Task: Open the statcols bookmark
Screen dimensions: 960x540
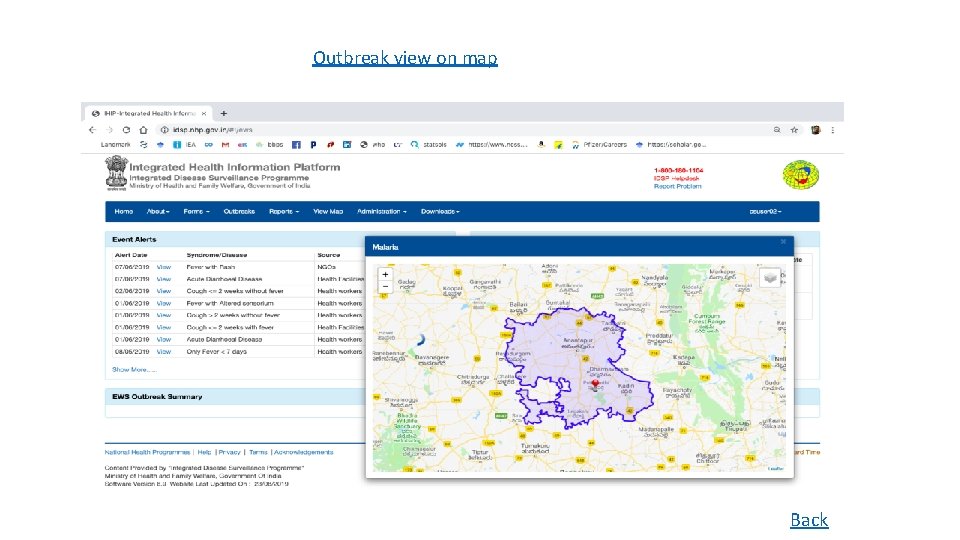Action: click(429, 145)
